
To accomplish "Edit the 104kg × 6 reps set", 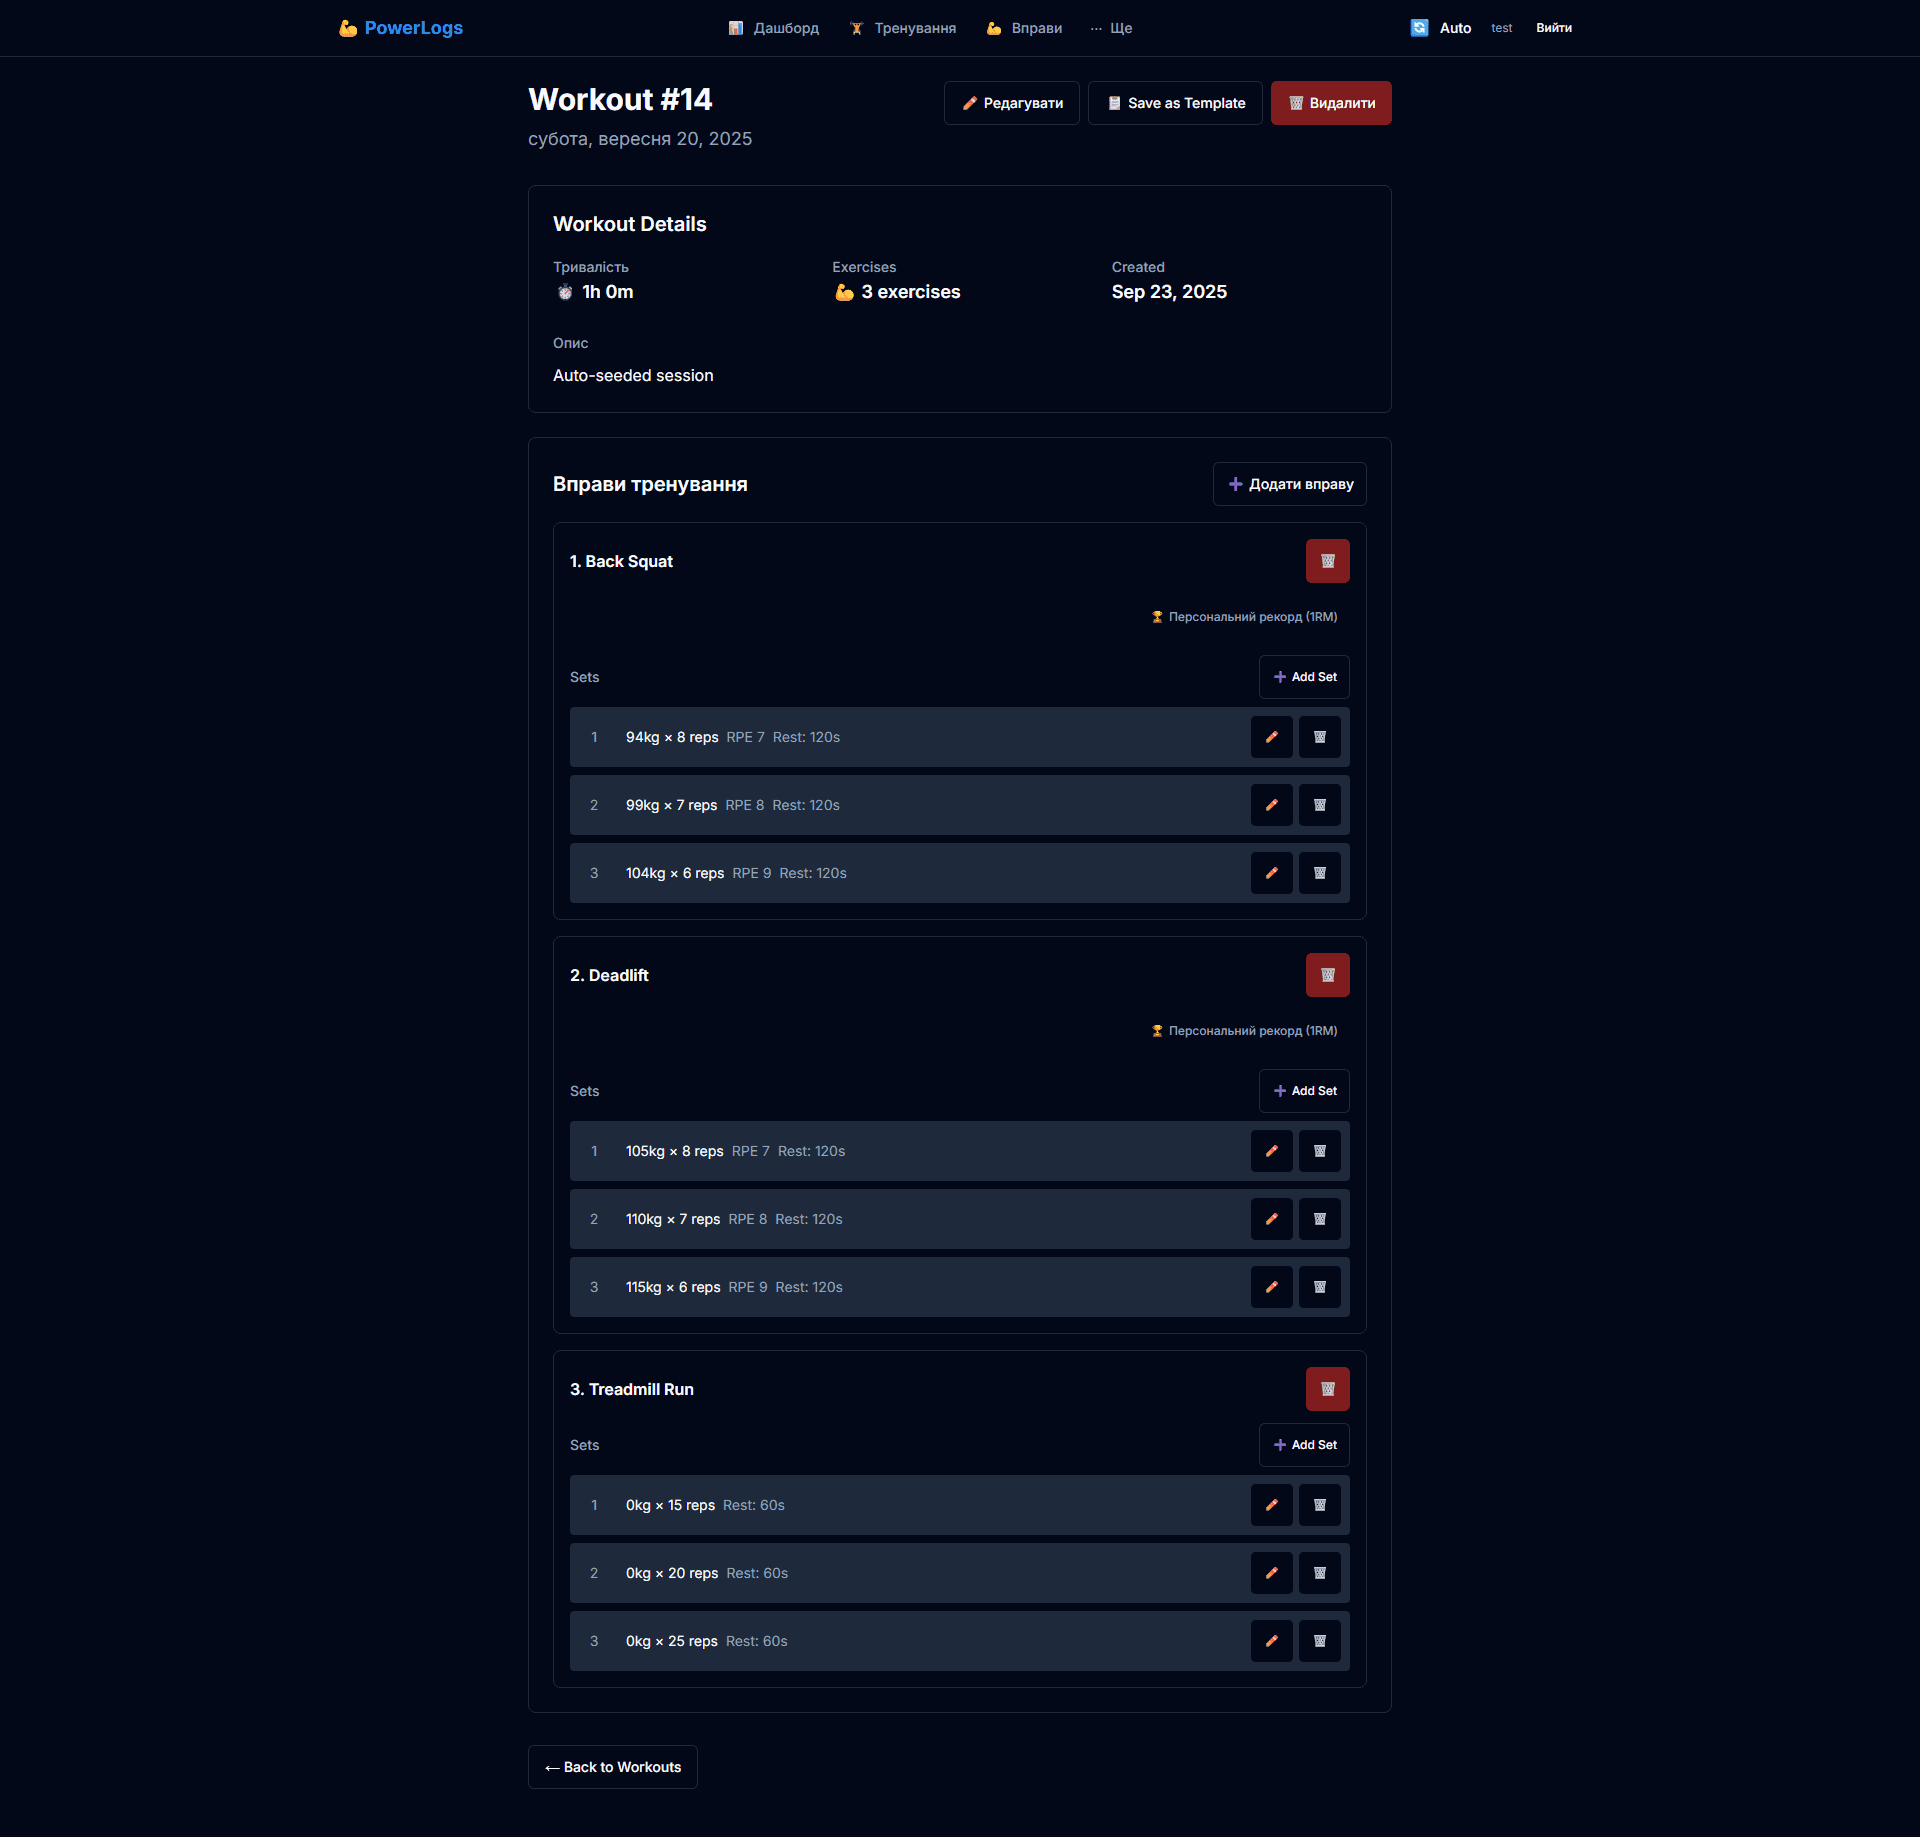I will click(1271, 873).
